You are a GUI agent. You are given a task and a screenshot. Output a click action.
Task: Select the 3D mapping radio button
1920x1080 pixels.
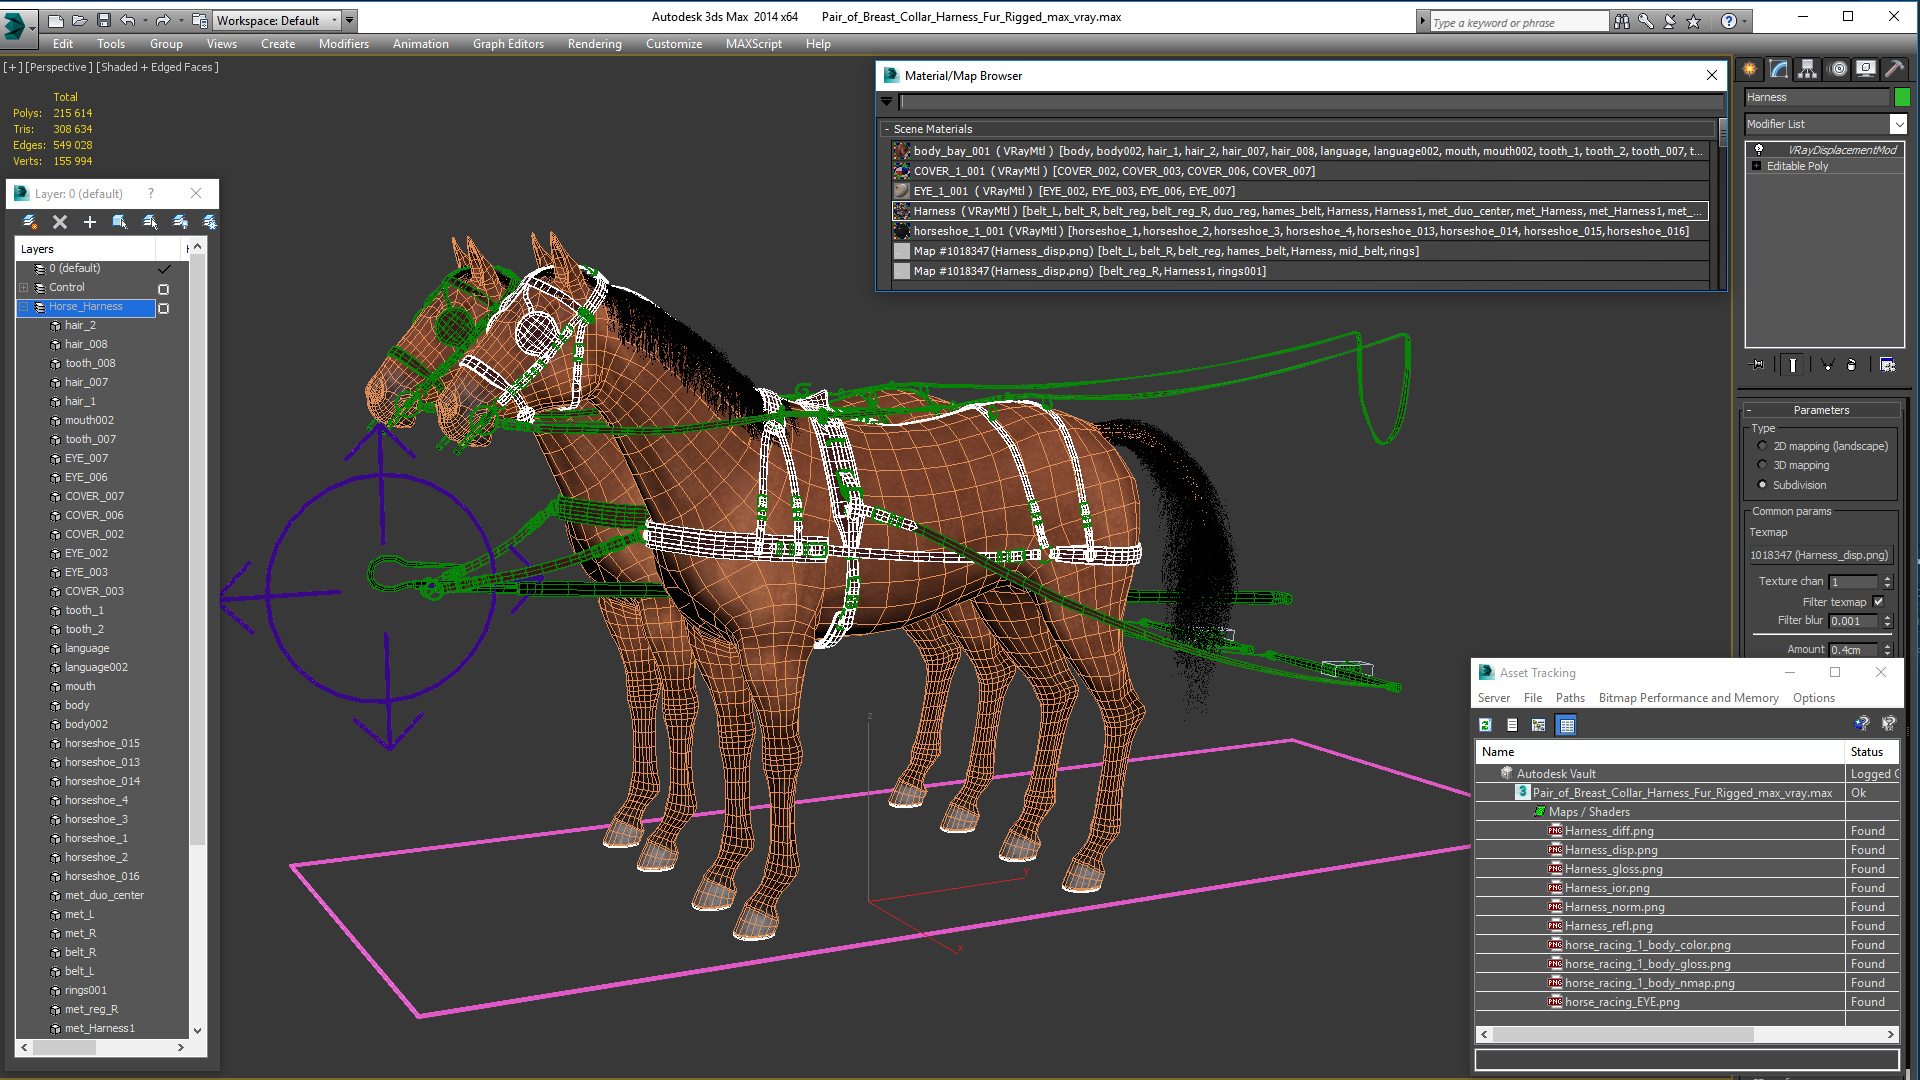[1762, 465]
